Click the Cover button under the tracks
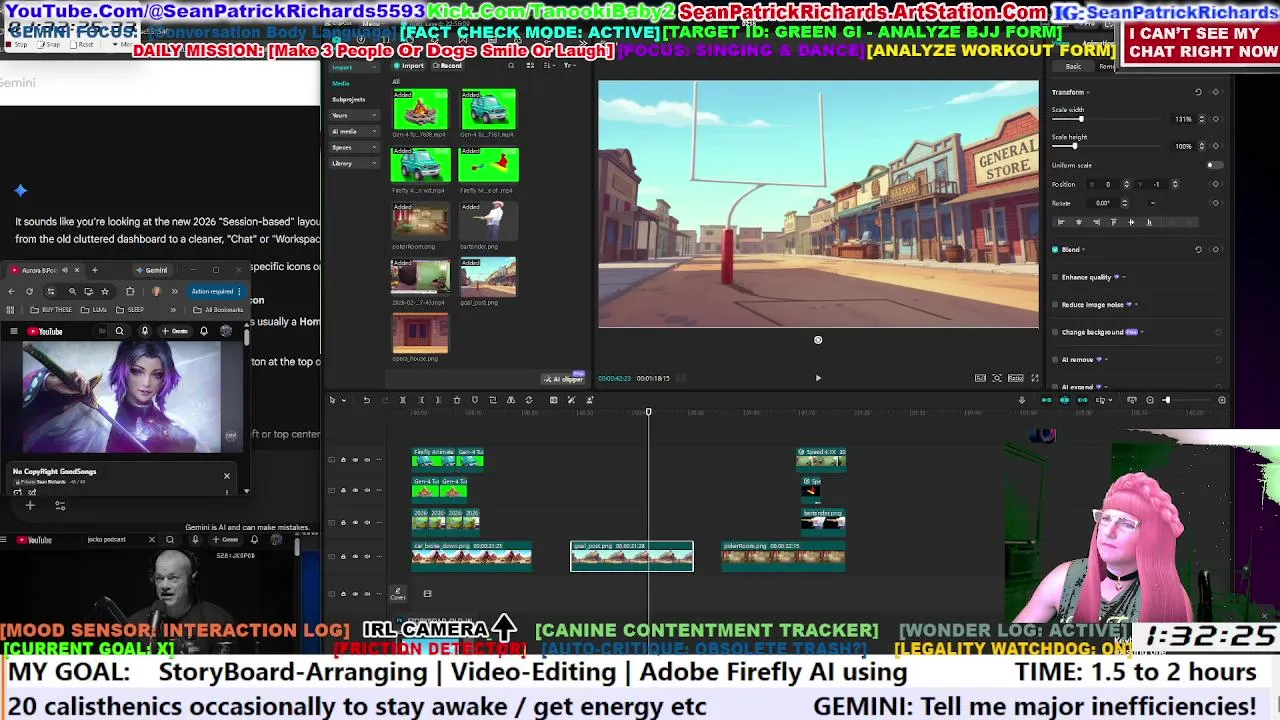This screenshot has height=720, width=1280. tap(397, 594)
